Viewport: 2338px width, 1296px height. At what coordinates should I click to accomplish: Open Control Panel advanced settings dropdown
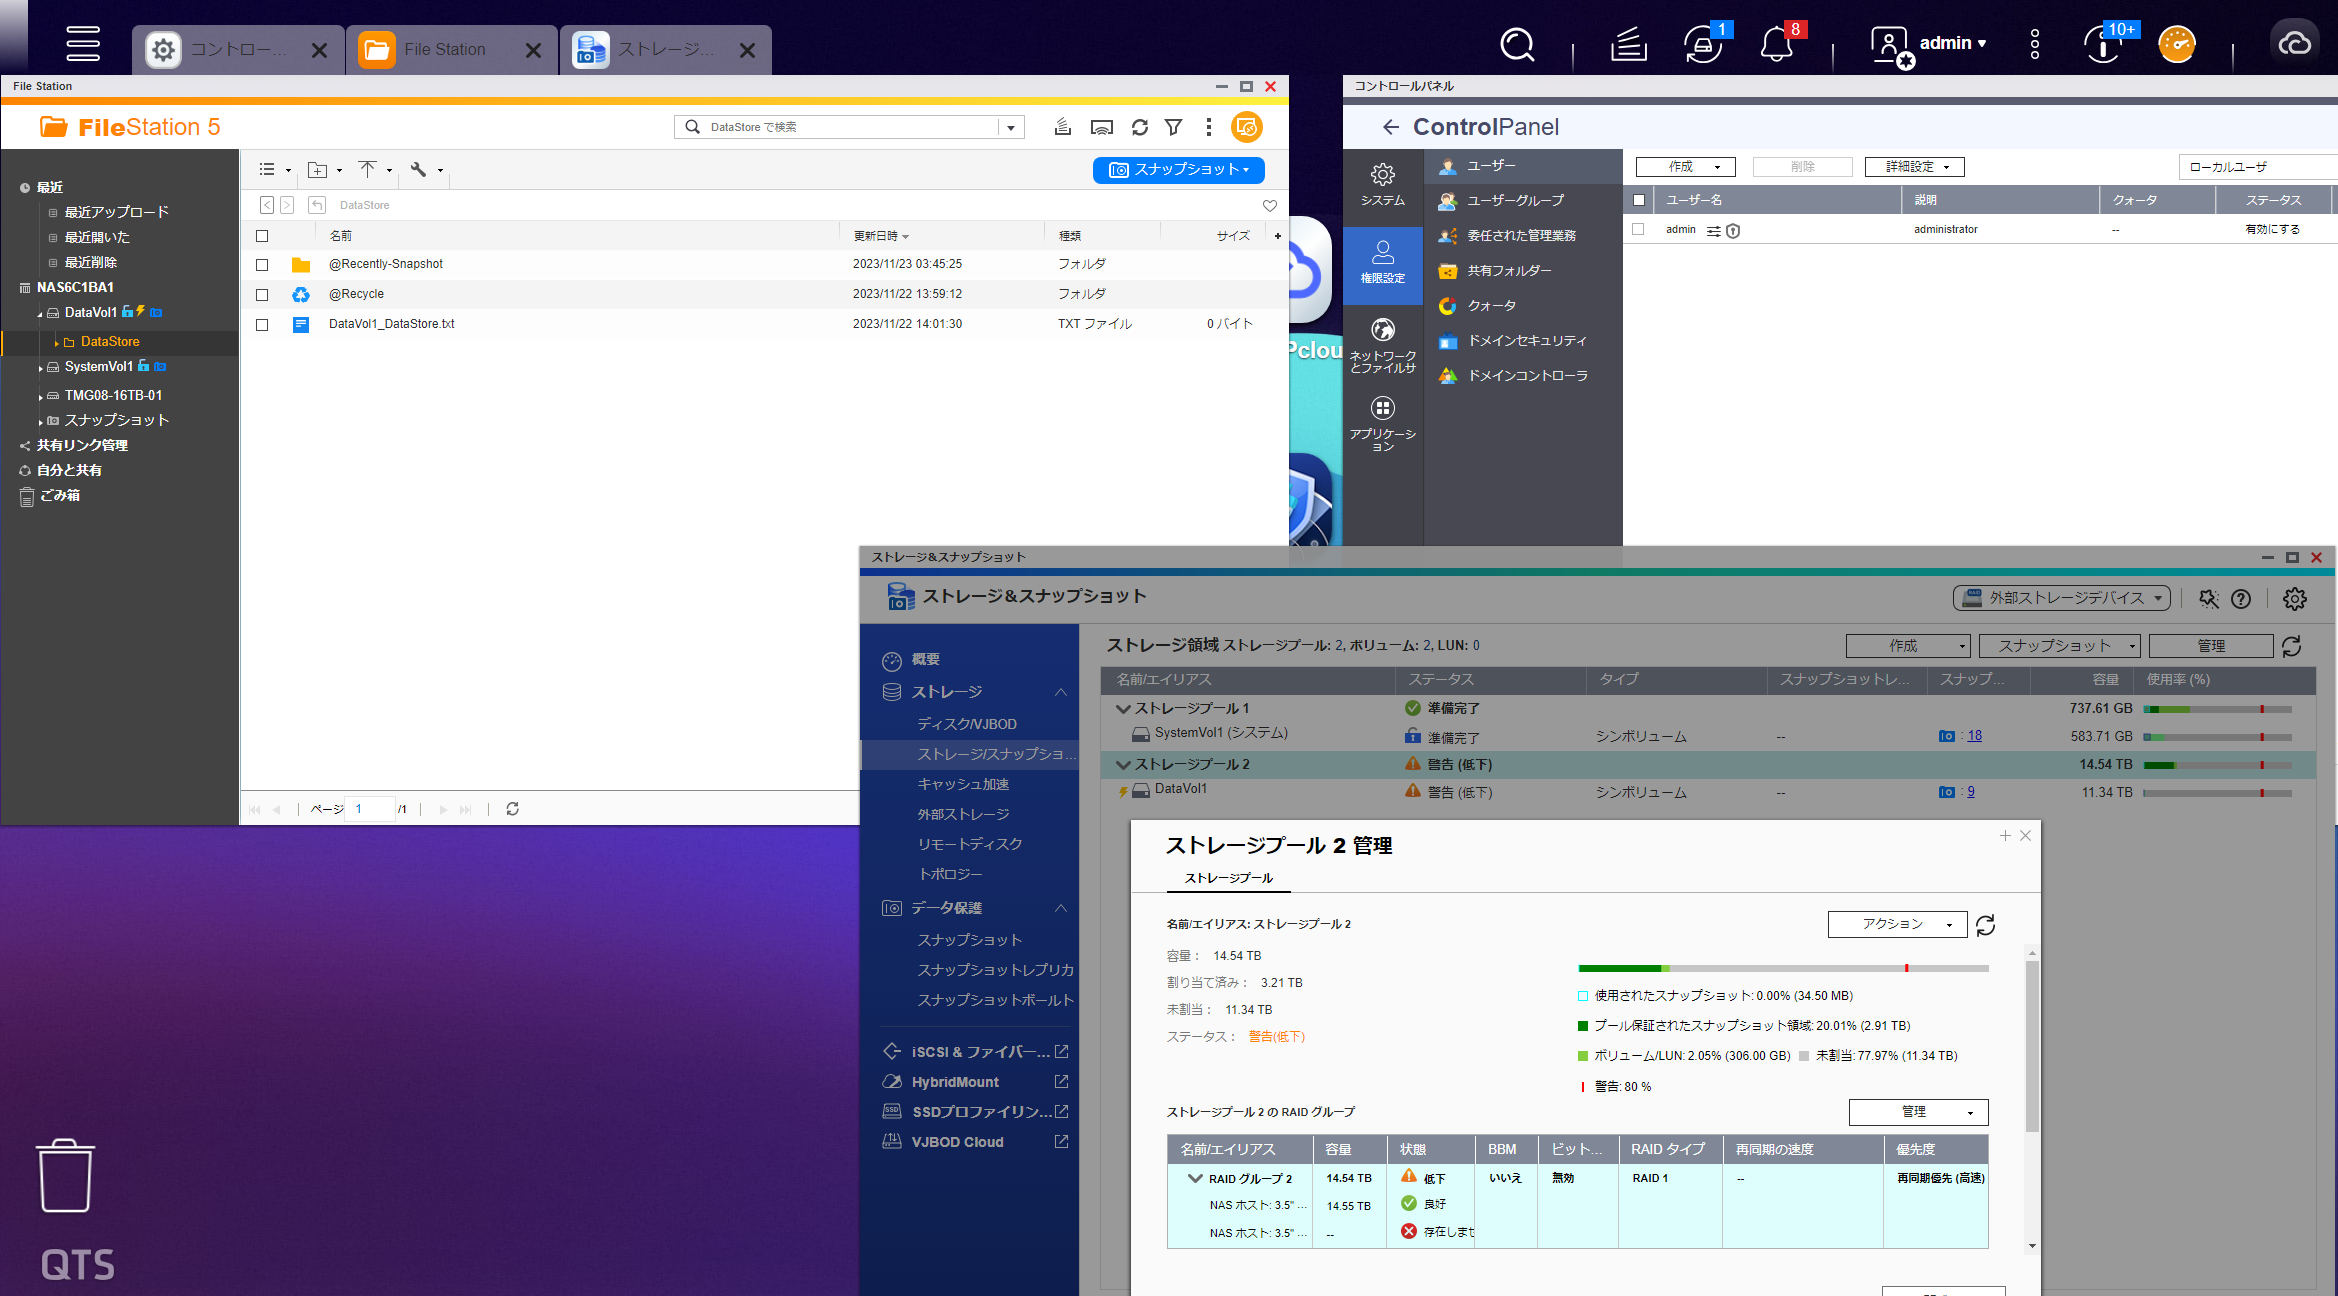(x=1914, y=167)
